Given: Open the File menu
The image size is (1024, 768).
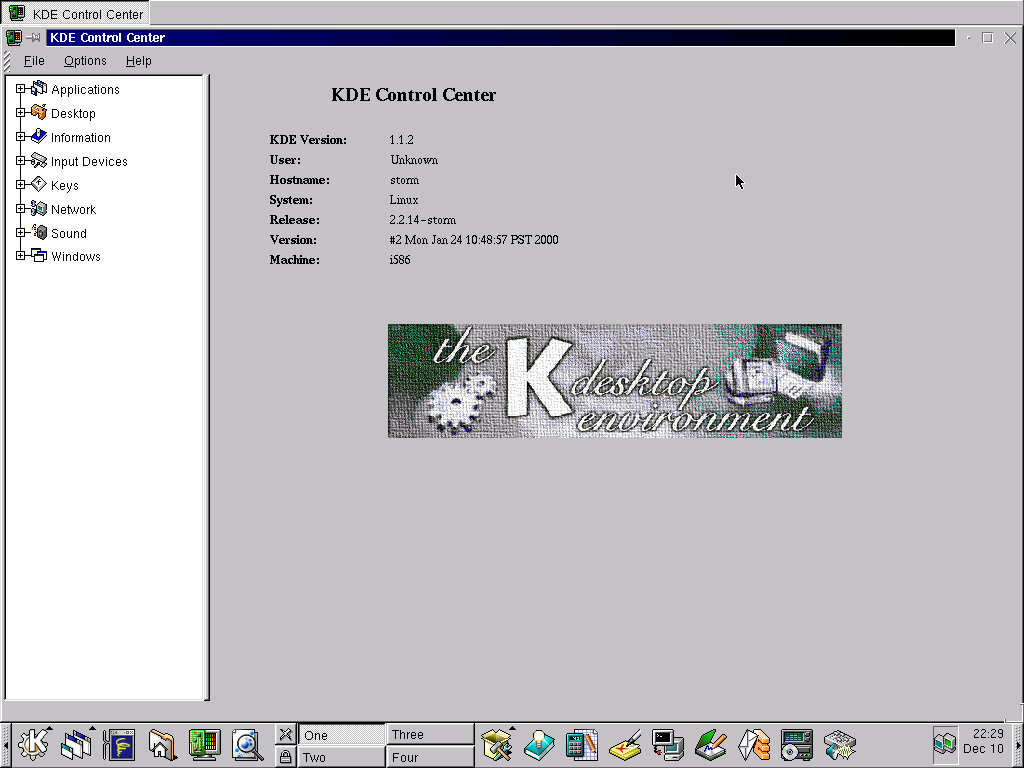Looking at the screenshot, I should (x=34, y=61).
